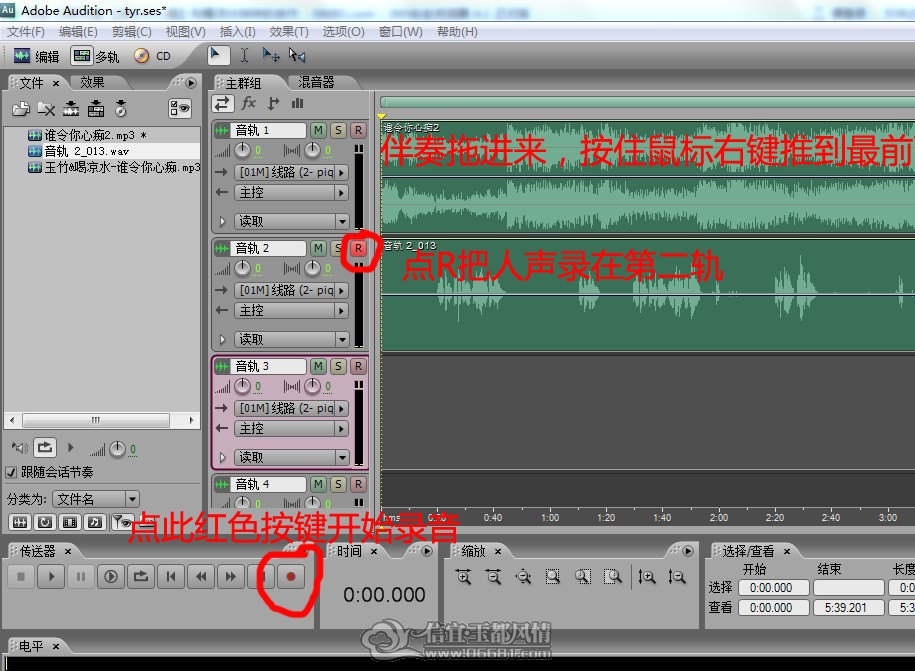The width and height of the screenshot is (915, 671).
Task: Click the Go to Beginning transport button
Action: [171, 577]
